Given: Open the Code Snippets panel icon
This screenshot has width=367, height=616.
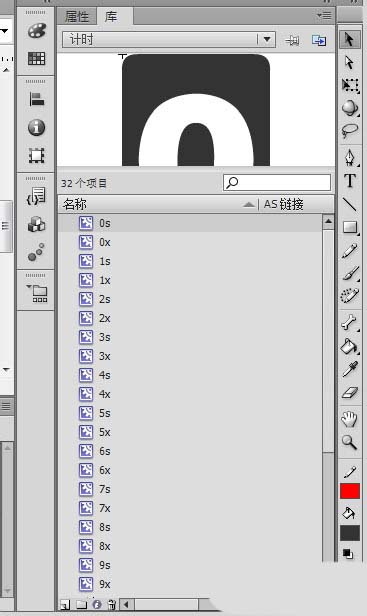Looking at the screenshot, I should [36, 196].
